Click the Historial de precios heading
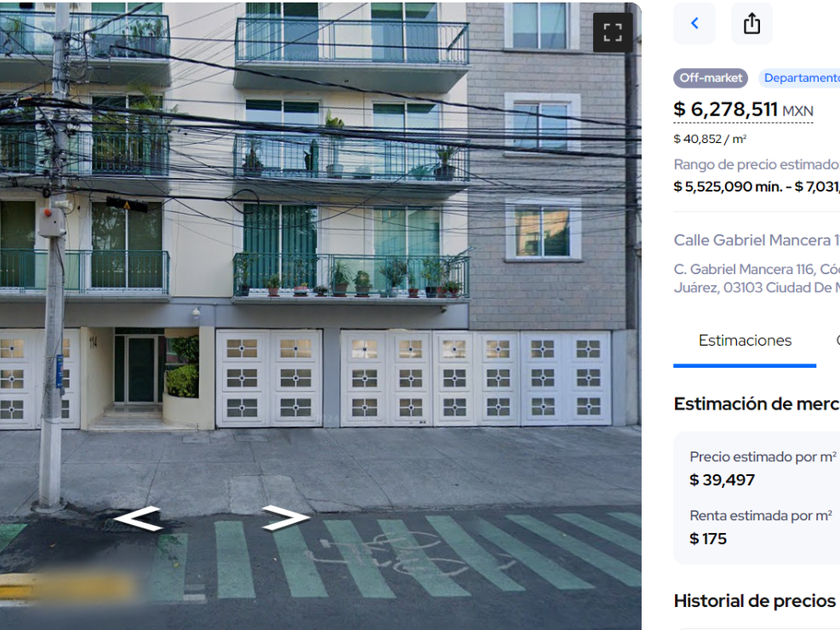The height and width of the screenshot is (630, 840). click(754, 601)
